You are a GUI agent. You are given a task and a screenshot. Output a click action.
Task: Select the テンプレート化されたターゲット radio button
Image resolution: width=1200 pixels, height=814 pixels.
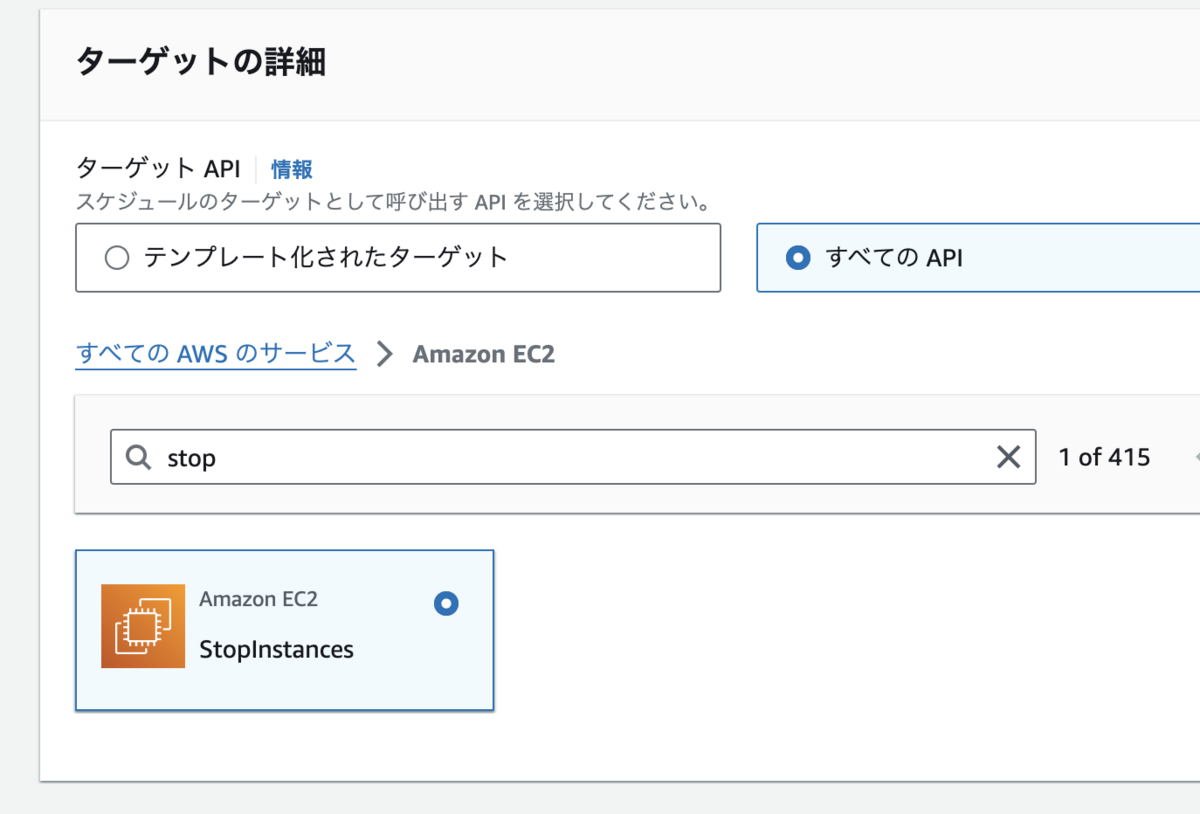pos(117,258)
